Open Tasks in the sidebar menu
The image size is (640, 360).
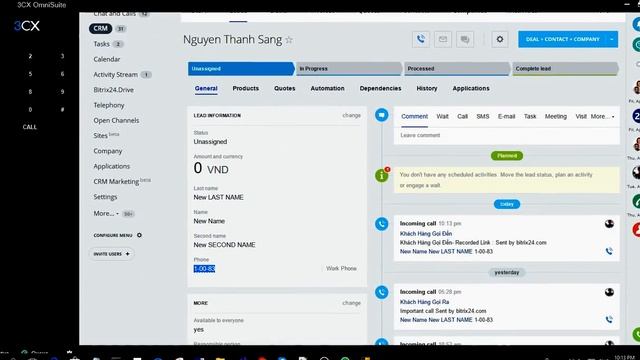[102, 44]
